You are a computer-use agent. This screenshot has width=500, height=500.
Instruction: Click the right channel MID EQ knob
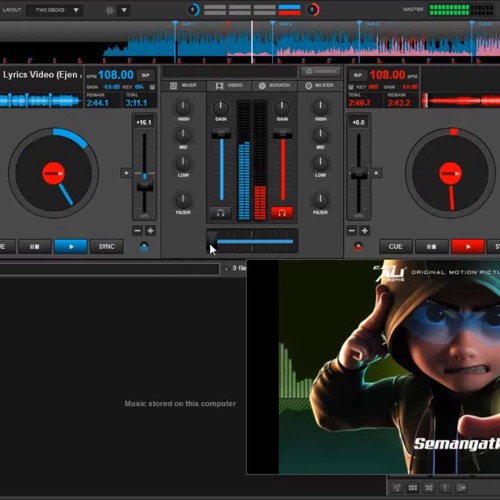(x=320, y=135)
